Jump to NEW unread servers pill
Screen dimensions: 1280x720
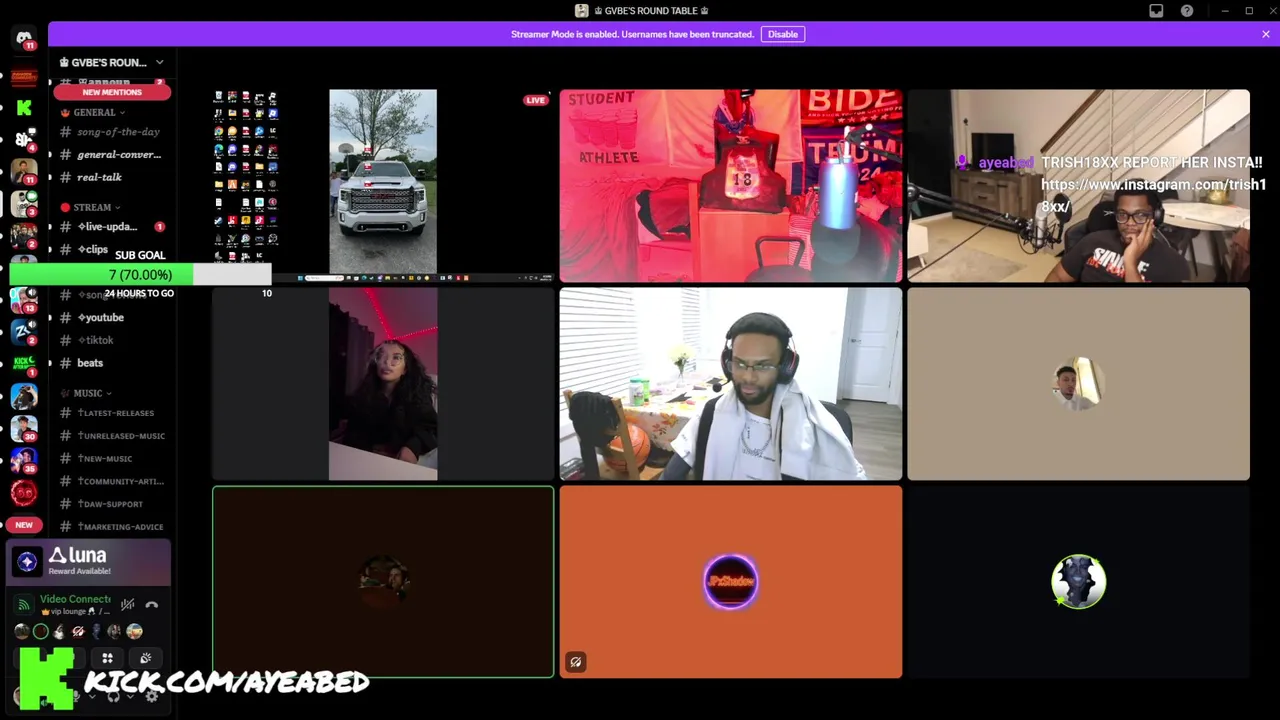point(24,524)
